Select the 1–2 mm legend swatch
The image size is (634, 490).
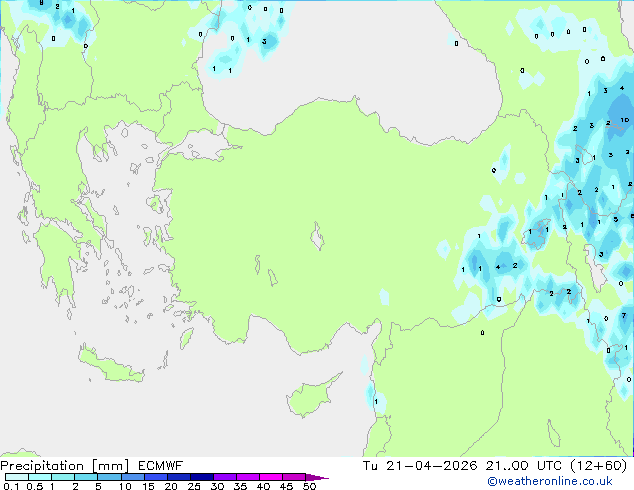point(63,477)
